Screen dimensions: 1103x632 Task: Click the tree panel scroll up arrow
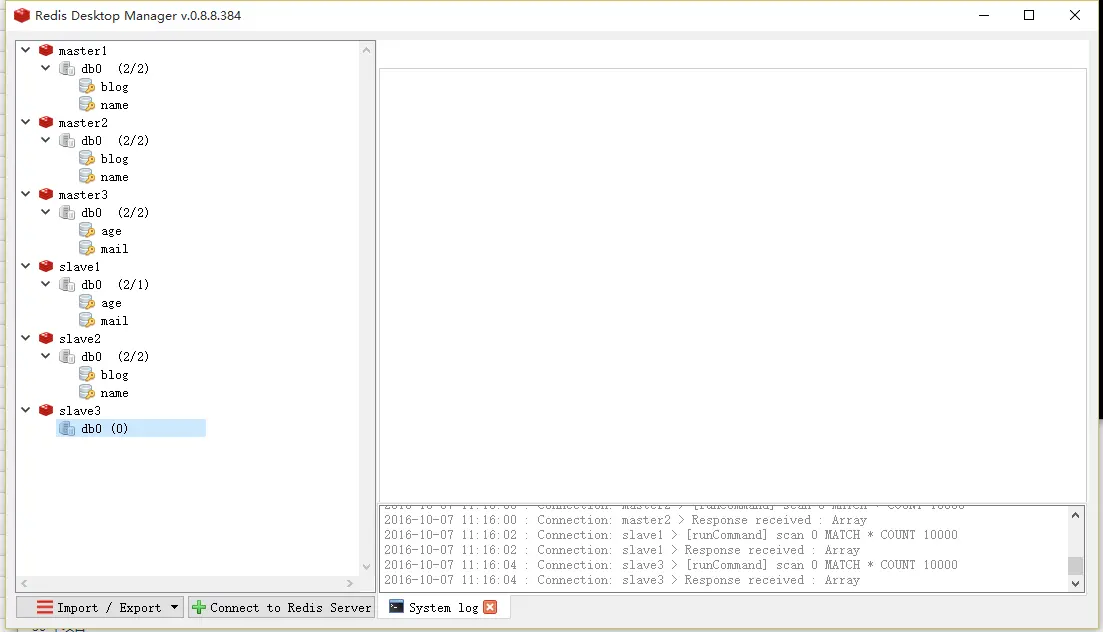click(x=366, y=50)
